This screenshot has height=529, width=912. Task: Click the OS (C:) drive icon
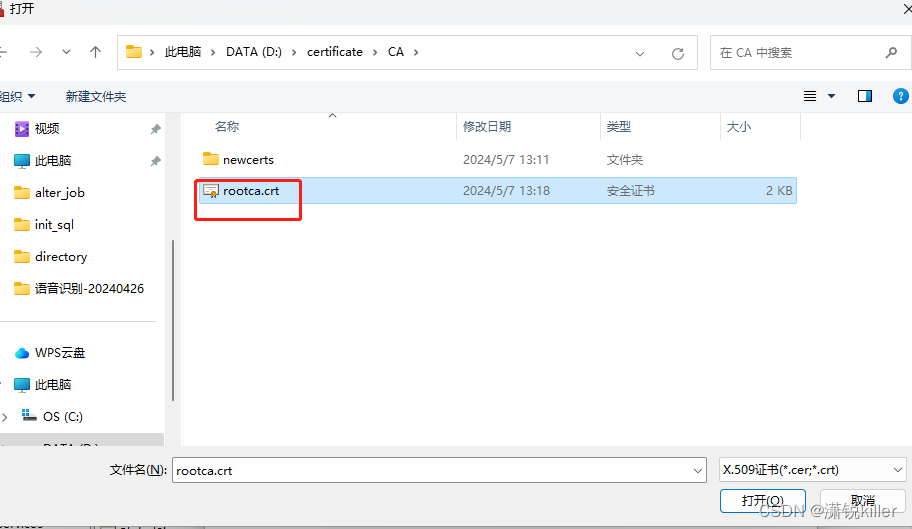(x=28, y=415)
